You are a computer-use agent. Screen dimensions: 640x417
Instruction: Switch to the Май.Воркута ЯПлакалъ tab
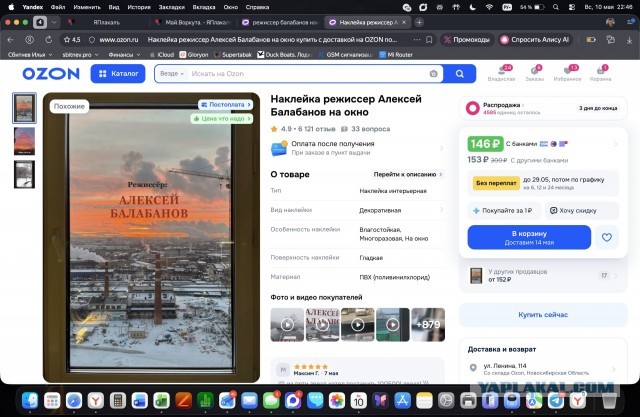pyautogui.click(x=193, y=22)
